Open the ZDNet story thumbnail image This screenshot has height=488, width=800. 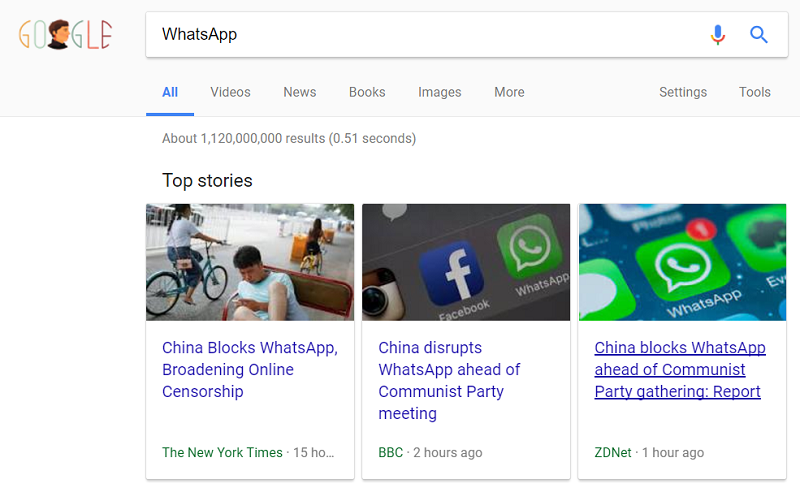(682, 262)
